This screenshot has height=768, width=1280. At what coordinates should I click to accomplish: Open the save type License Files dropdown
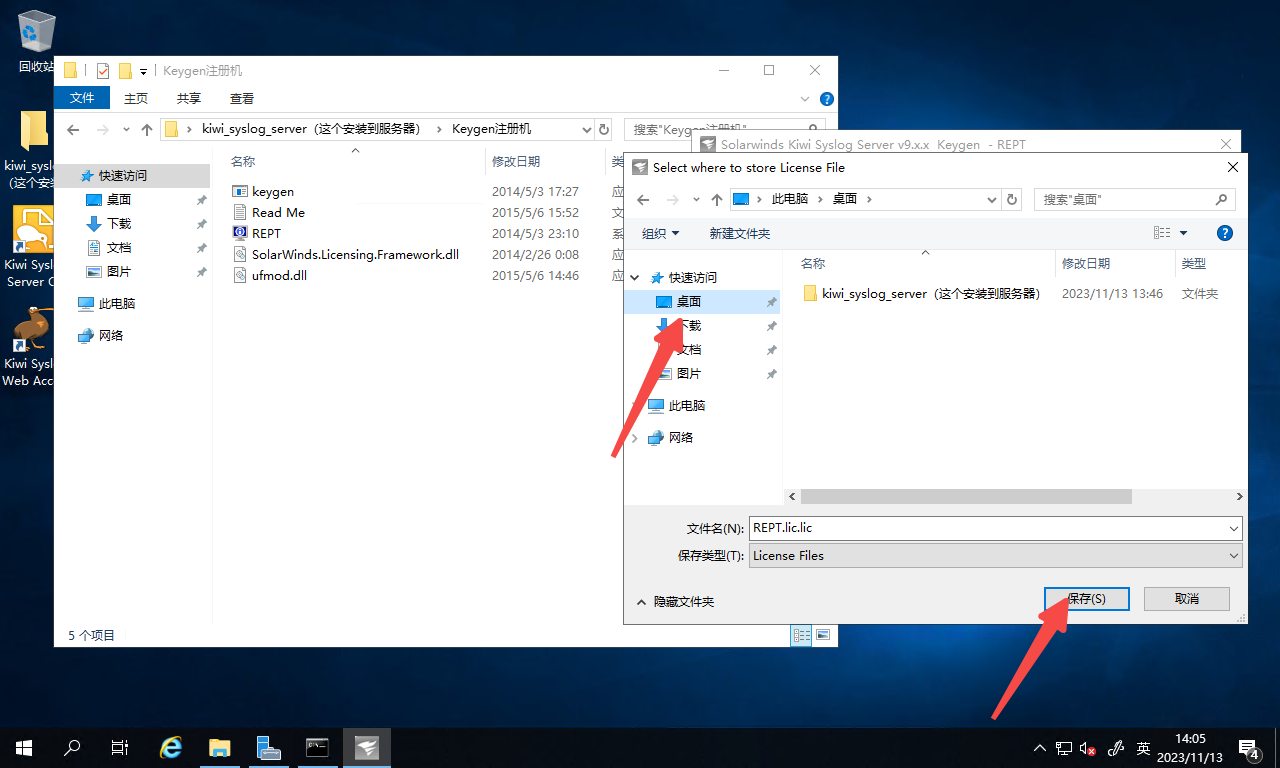tap(996, 555)
